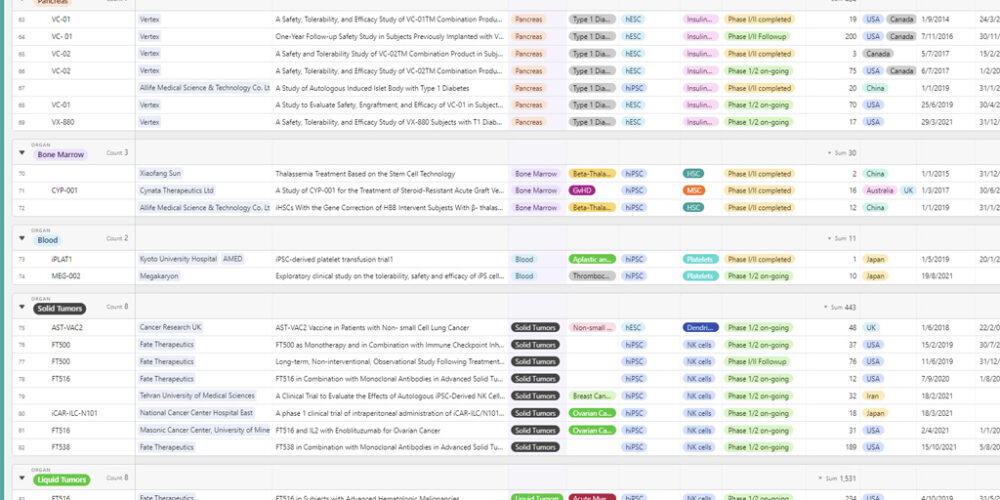Click the Dendri... cell type tag
Viewport: 1000px width, 500px height.
point(701,328)
